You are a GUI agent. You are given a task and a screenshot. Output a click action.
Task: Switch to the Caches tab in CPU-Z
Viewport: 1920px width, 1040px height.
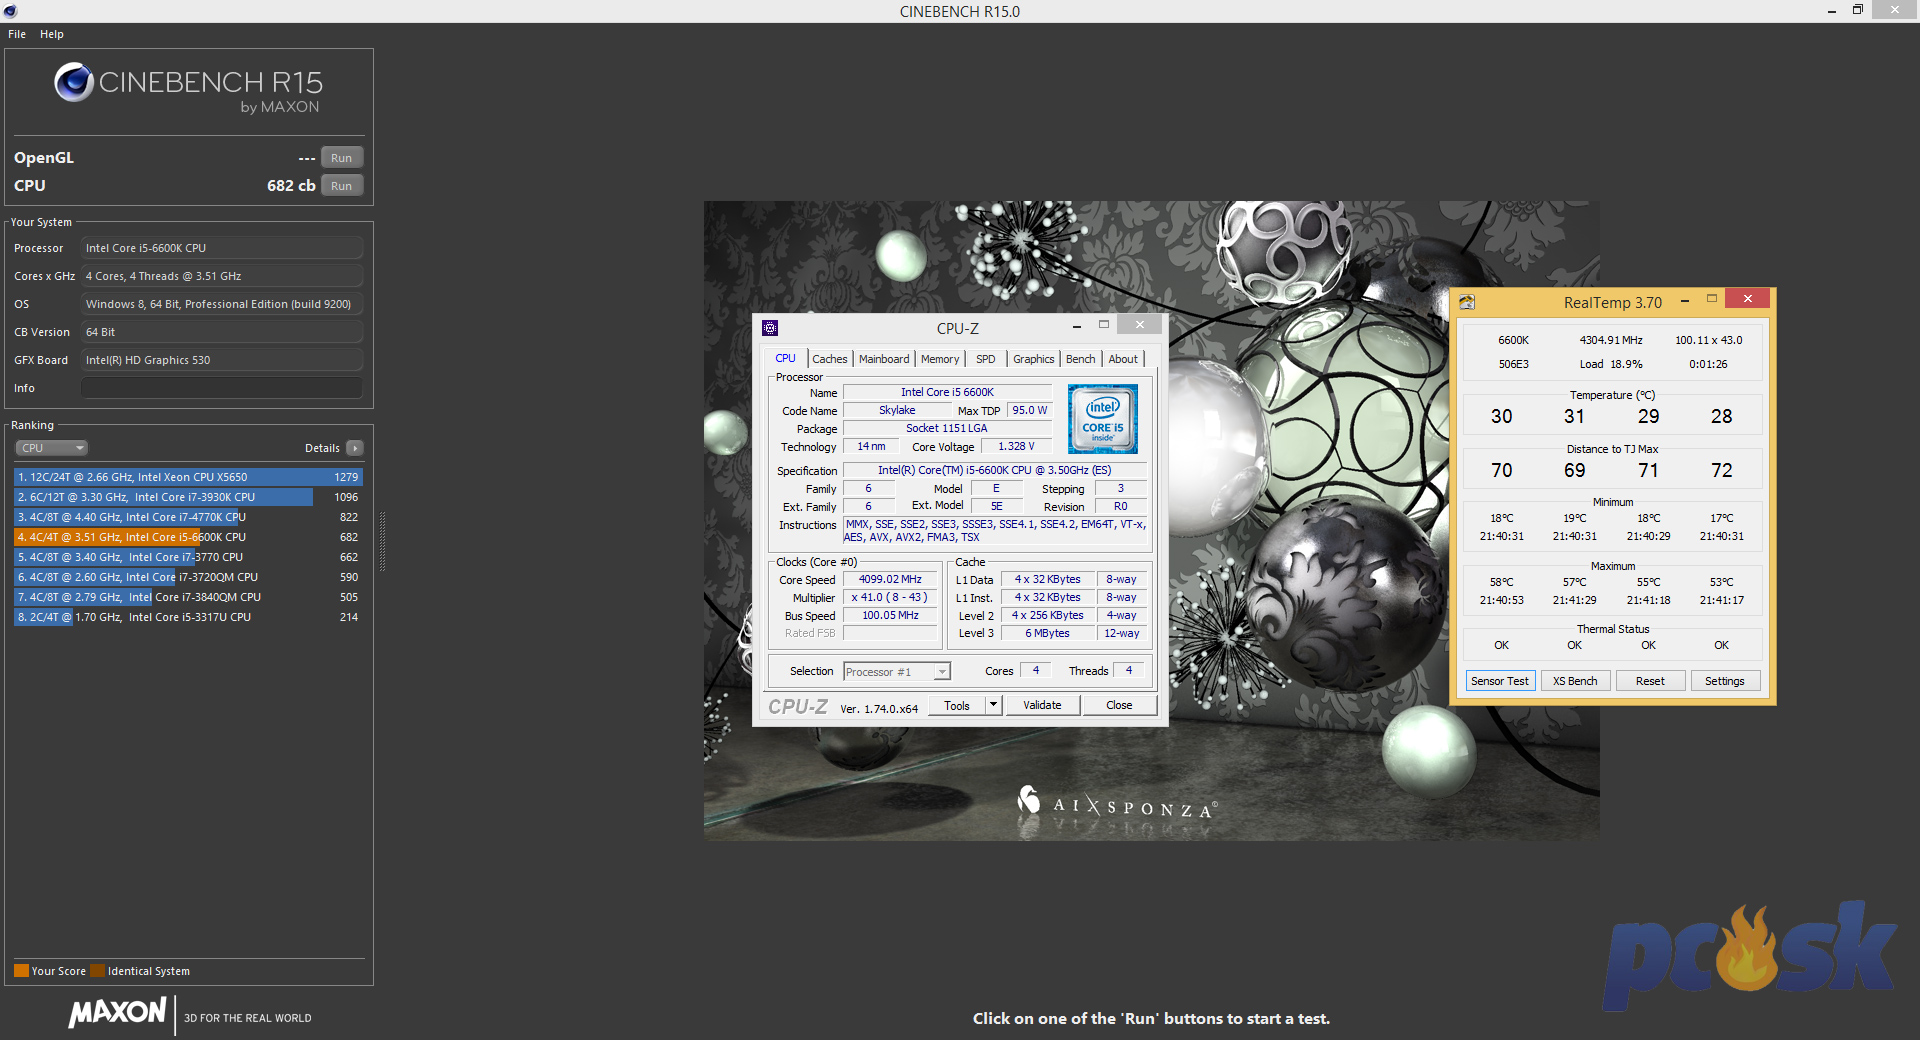click(x=829, y=359)
